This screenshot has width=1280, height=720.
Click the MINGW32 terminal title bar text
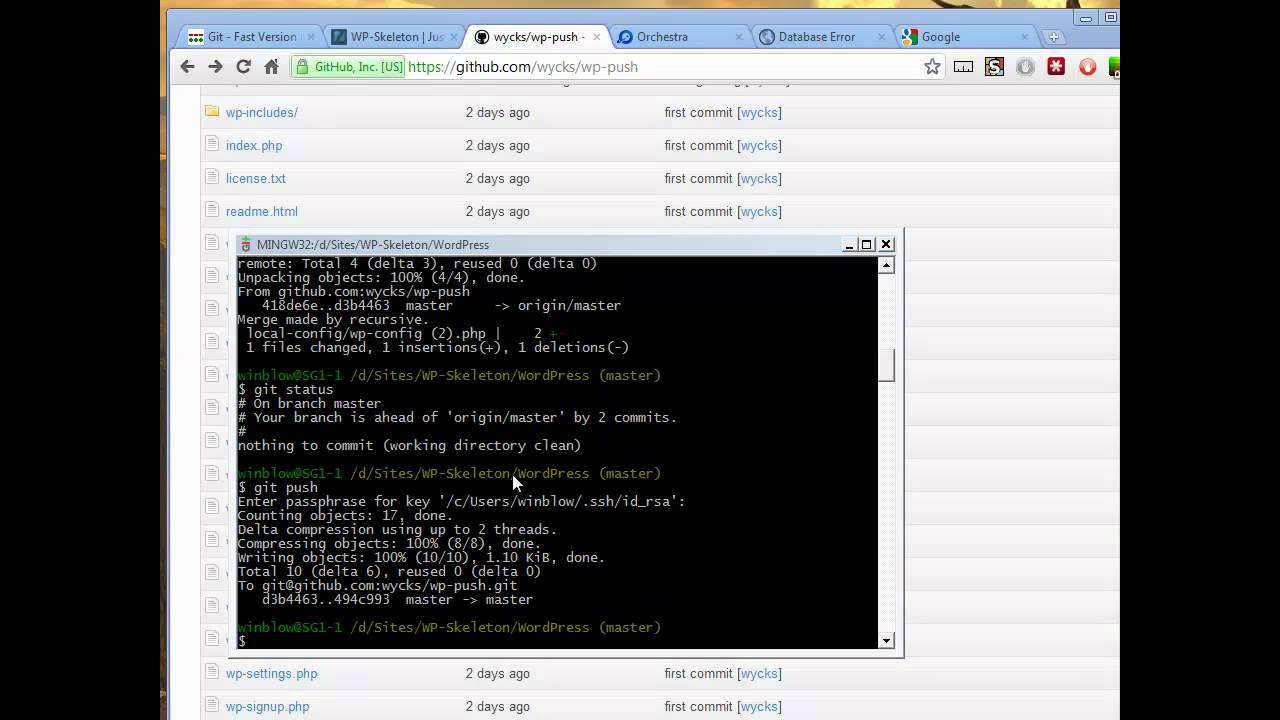(373, 244)
